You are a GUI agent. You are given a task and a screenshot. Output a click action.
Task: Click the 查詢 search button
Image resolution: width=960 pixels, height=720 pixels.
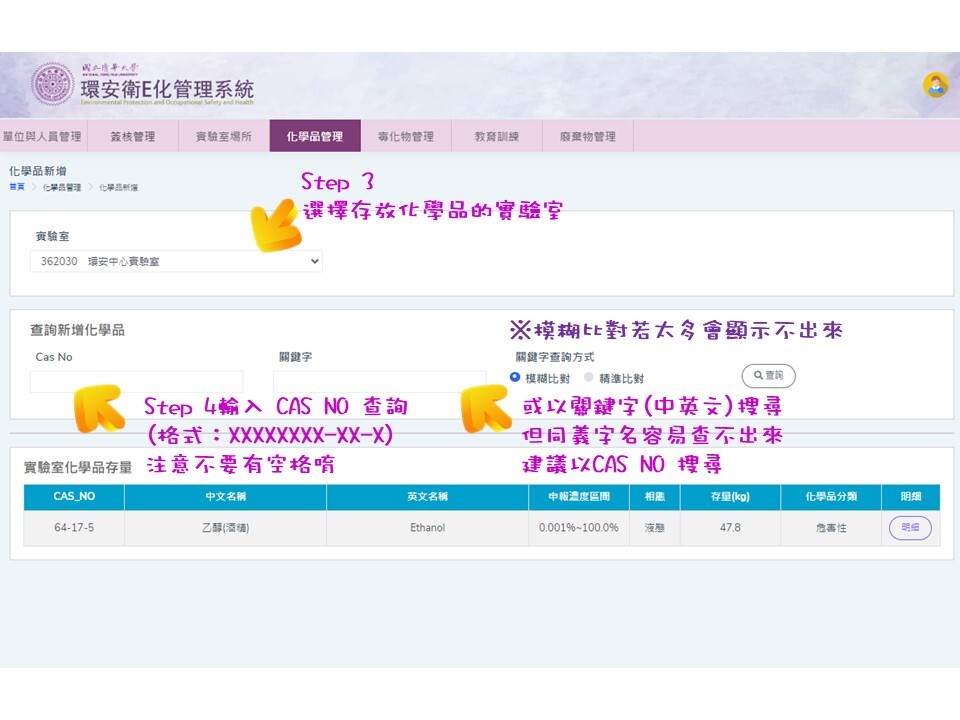(x=768, y=375)
